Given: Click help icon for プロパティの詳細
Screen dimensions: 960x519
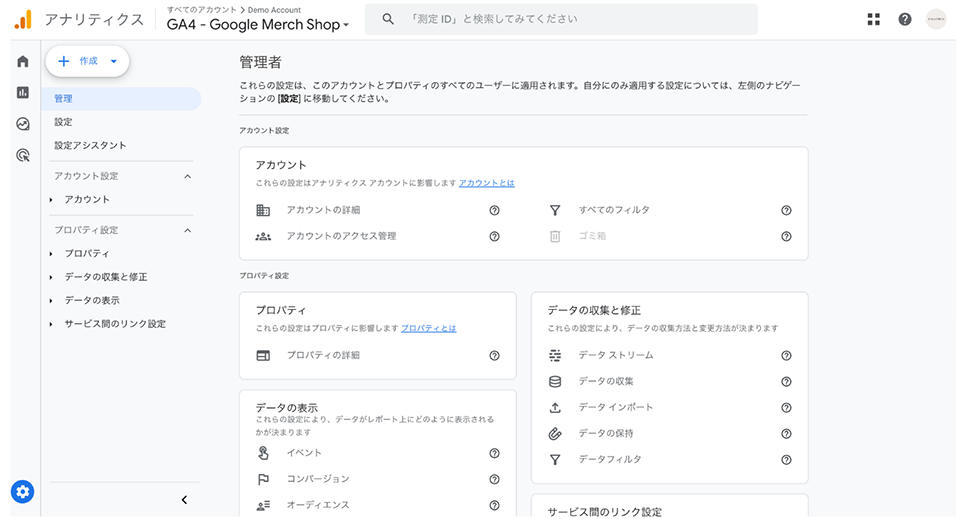Looking at the screenshot, I should [x=495, y=356].
